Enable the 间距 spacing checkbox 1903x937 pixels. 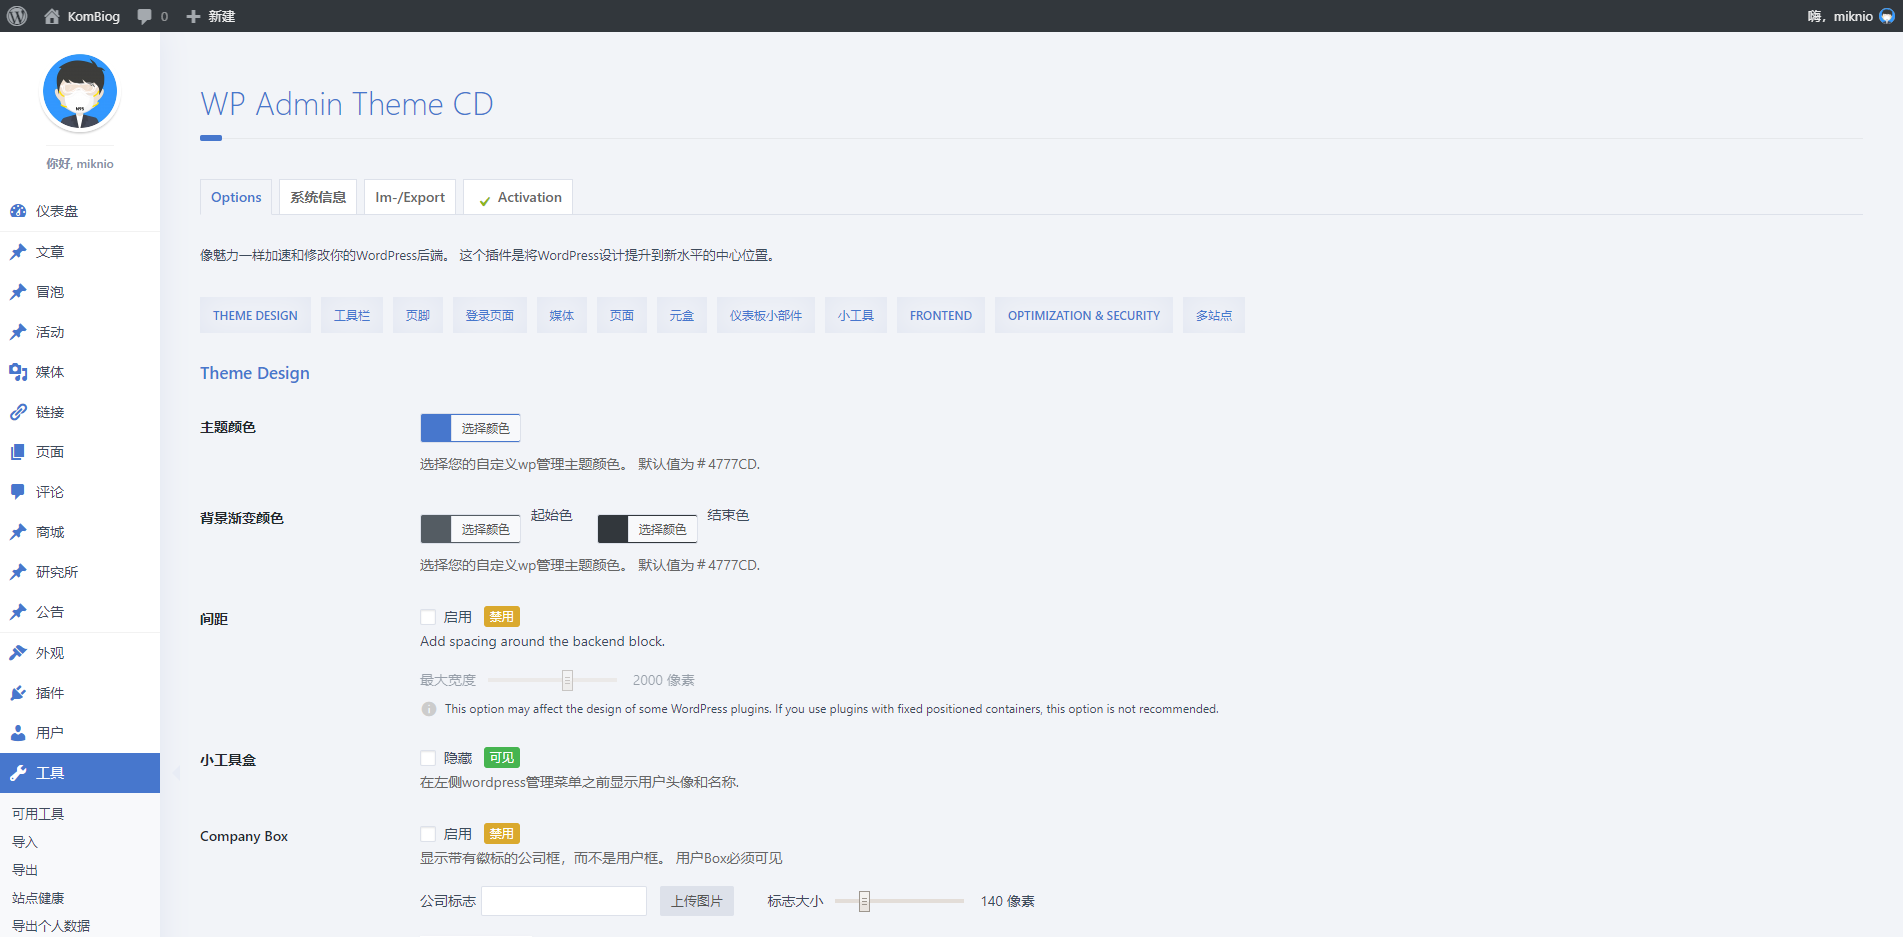pos(428,616)
